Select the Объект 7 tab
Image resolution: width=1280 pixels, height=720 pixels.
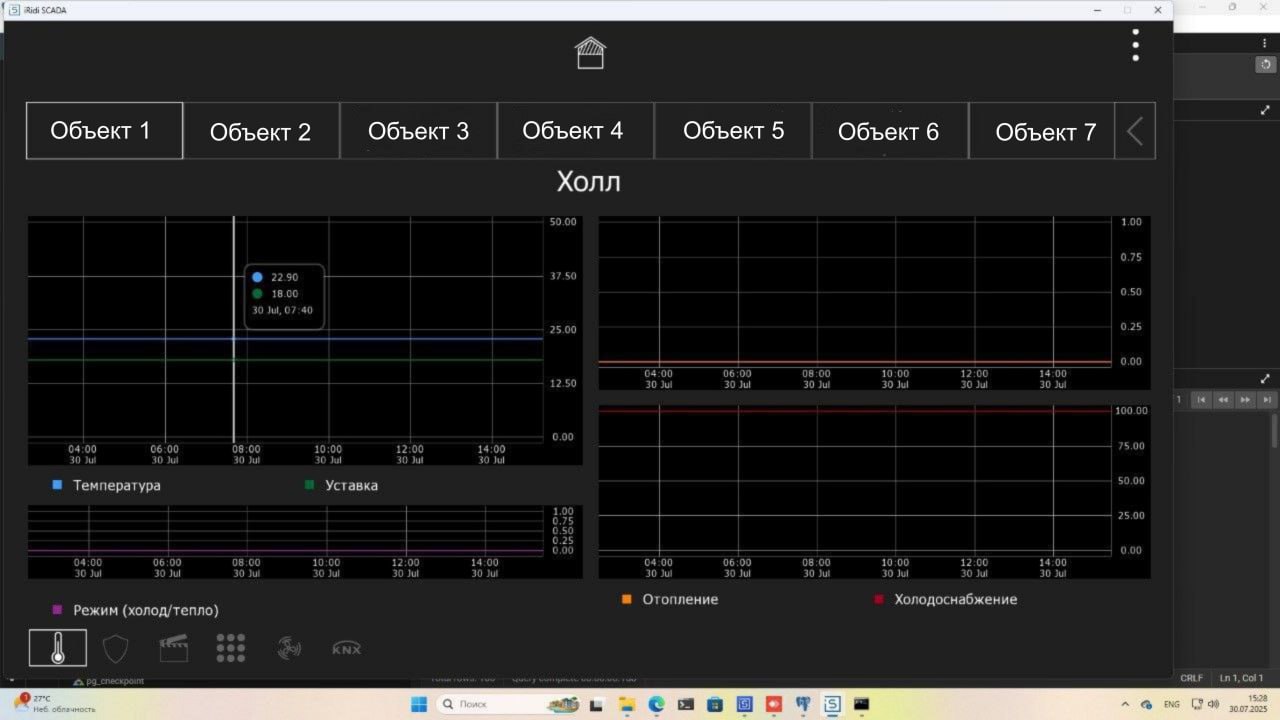[1045, 131]
